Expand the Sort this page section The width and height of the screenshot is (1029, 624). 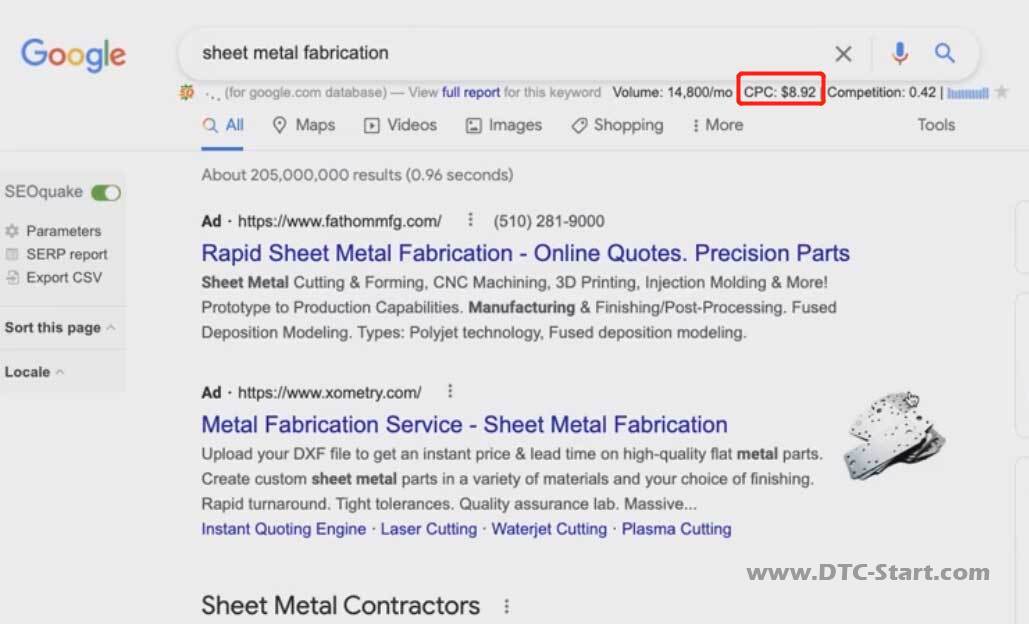pyautogui.click(x=60, y=327)
